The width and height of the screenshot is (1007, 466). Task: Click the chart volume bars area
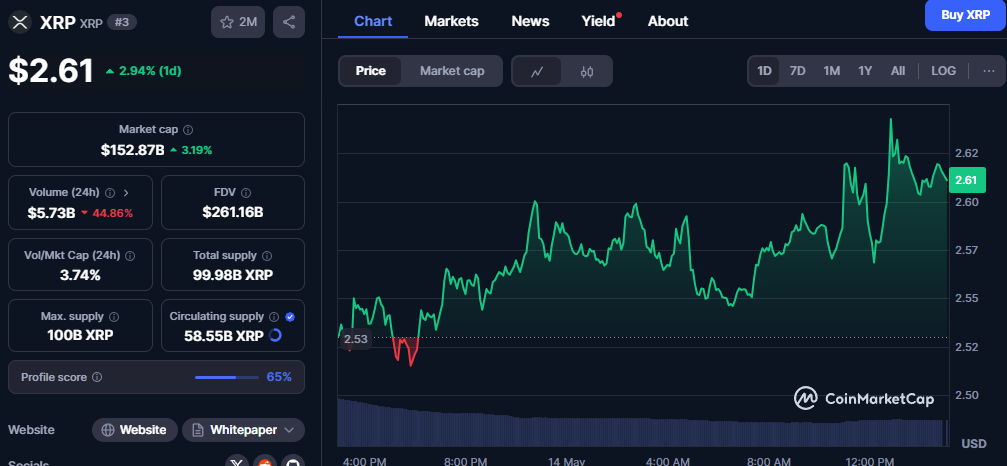click(643, 422)
